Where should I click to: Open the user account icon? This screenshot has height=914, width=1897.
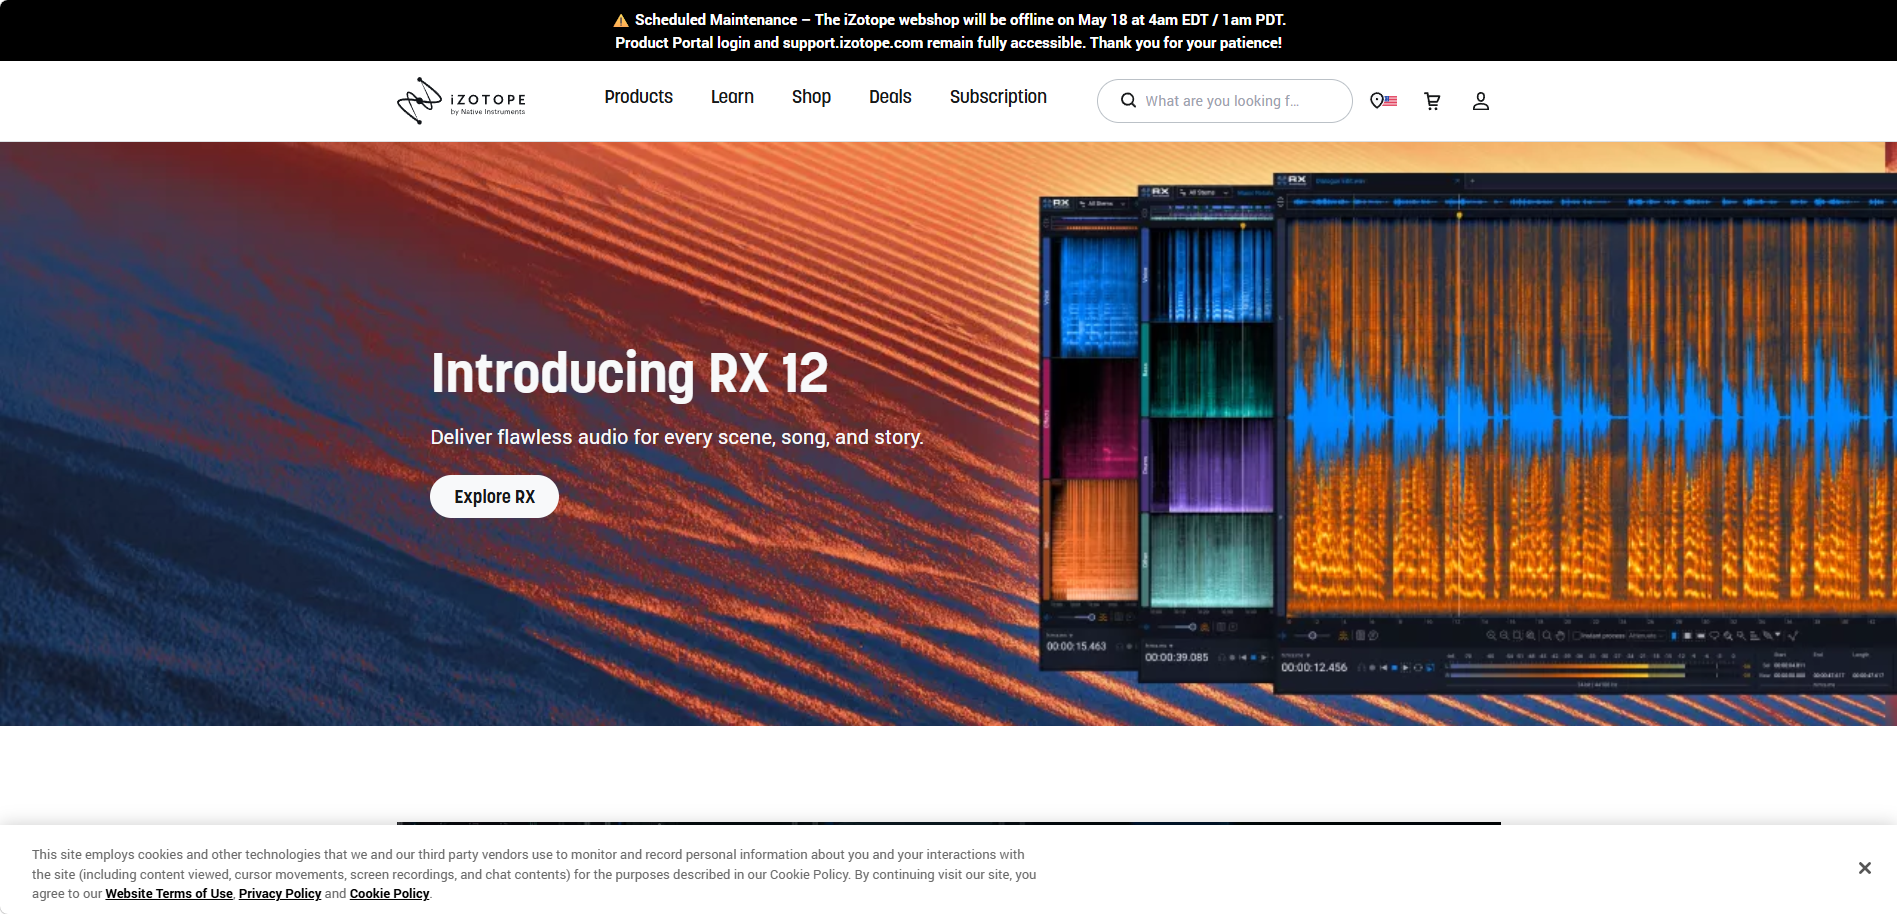point(1481,101)
